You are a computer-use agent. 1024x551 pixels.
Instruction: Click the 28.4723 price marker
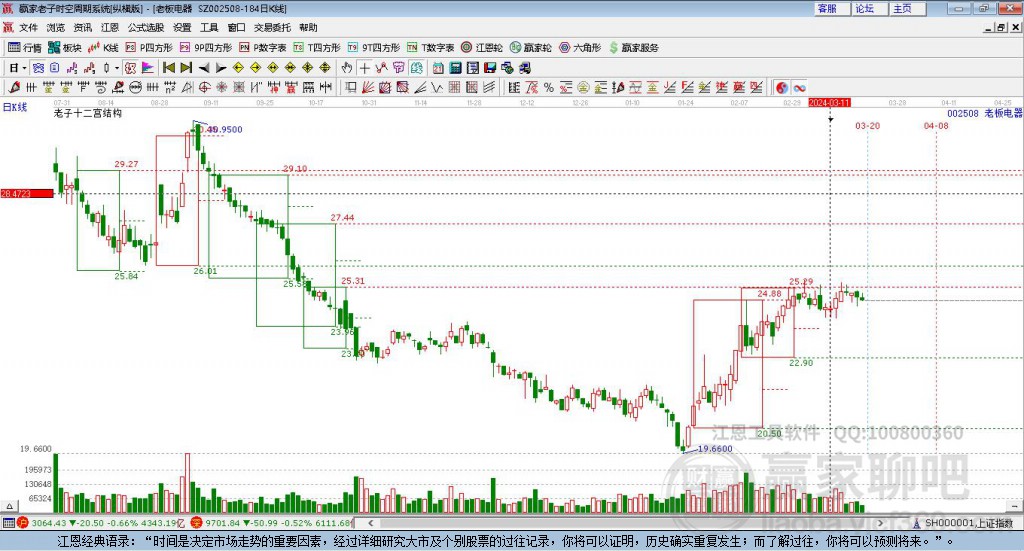pos(27,194)
